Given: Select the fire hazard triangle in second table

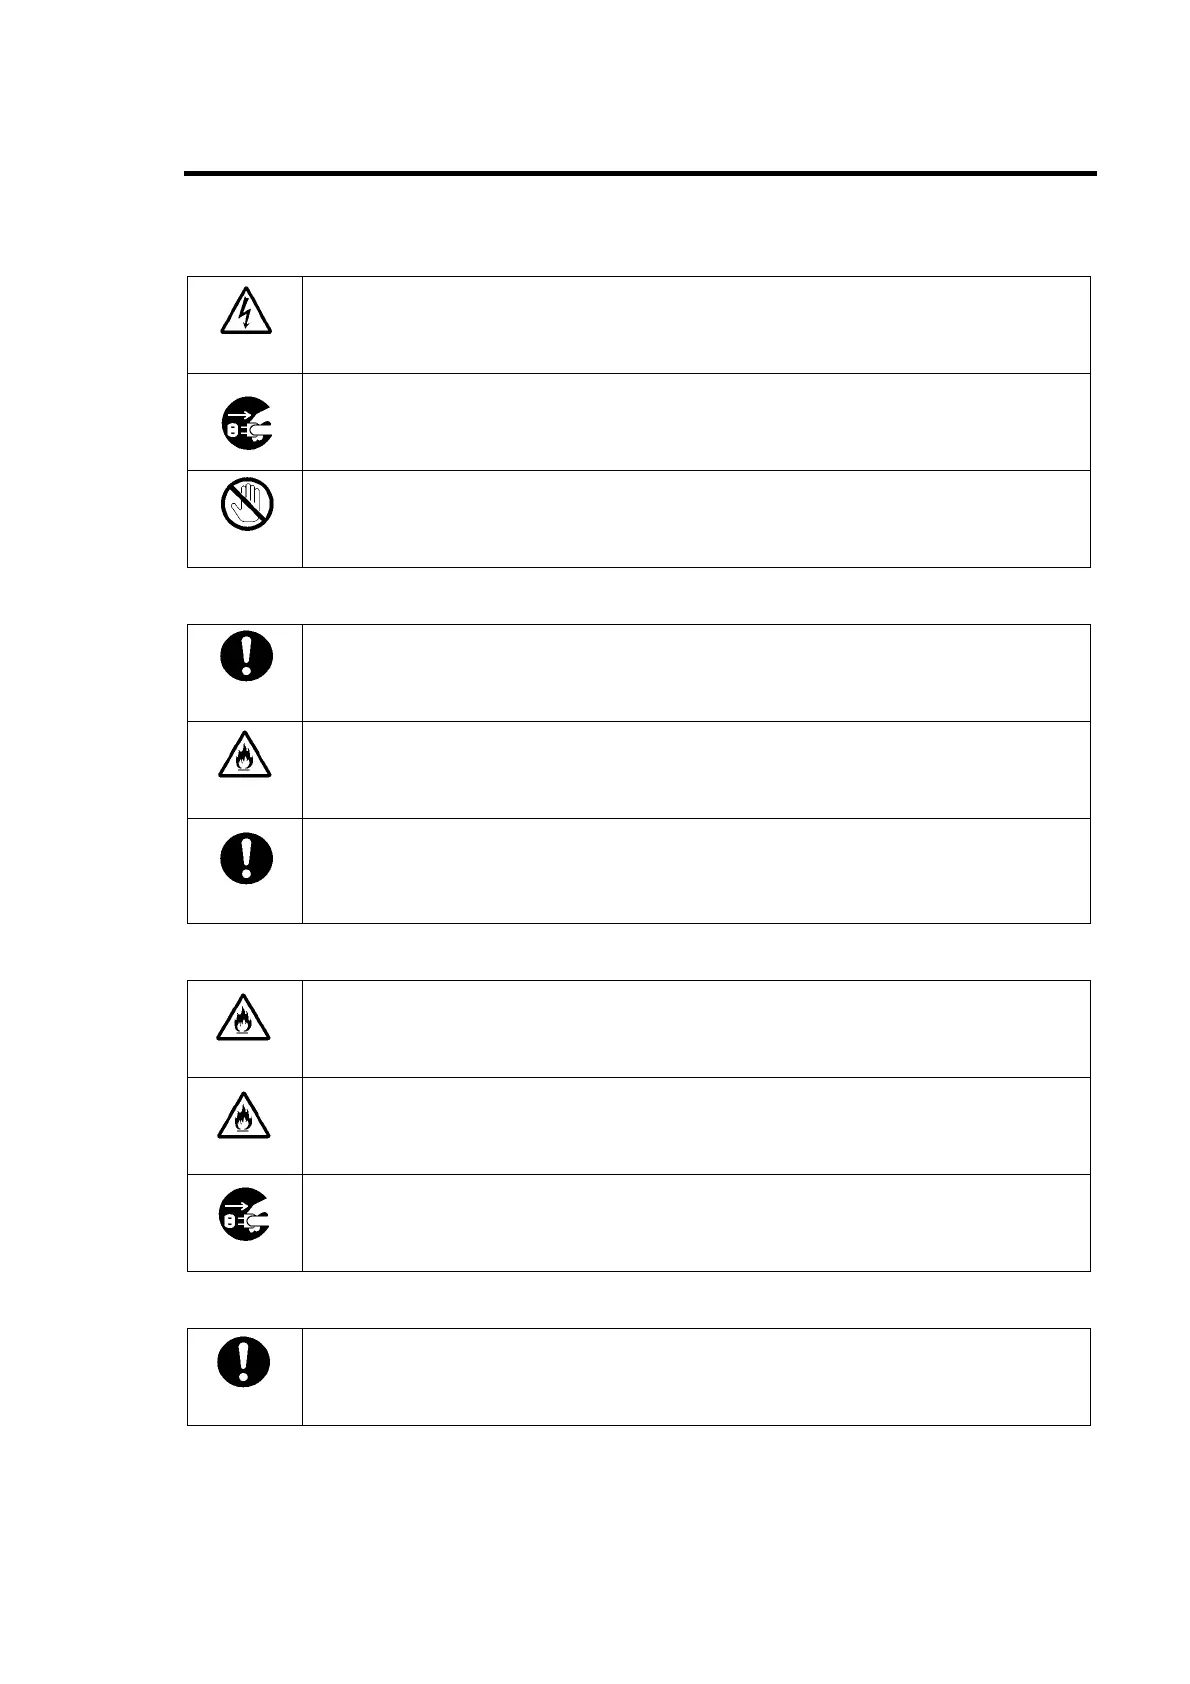Looking at the screenshot, I should pyautogui.click(x=245, y=755).
